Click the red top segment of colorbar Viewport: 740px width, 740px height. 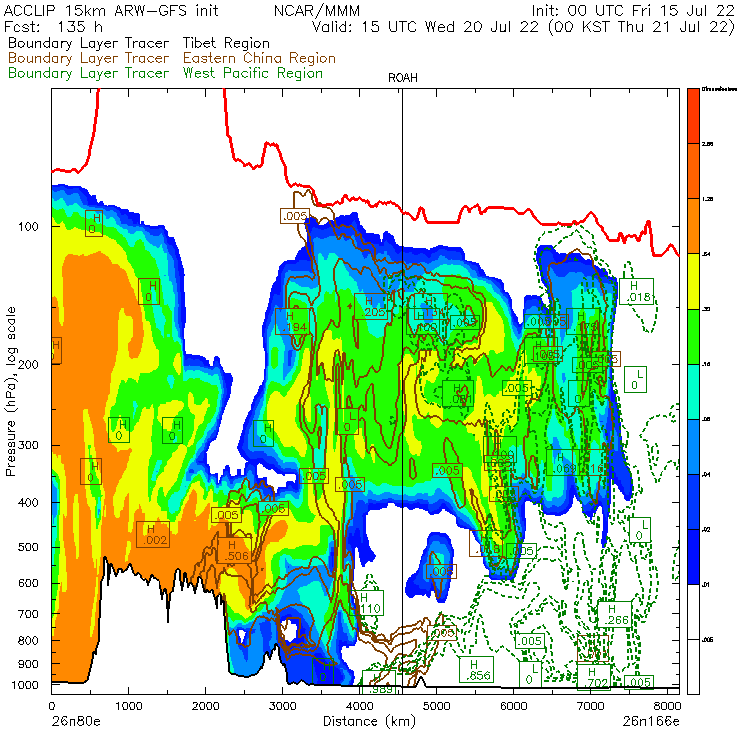tap(693, 116)
